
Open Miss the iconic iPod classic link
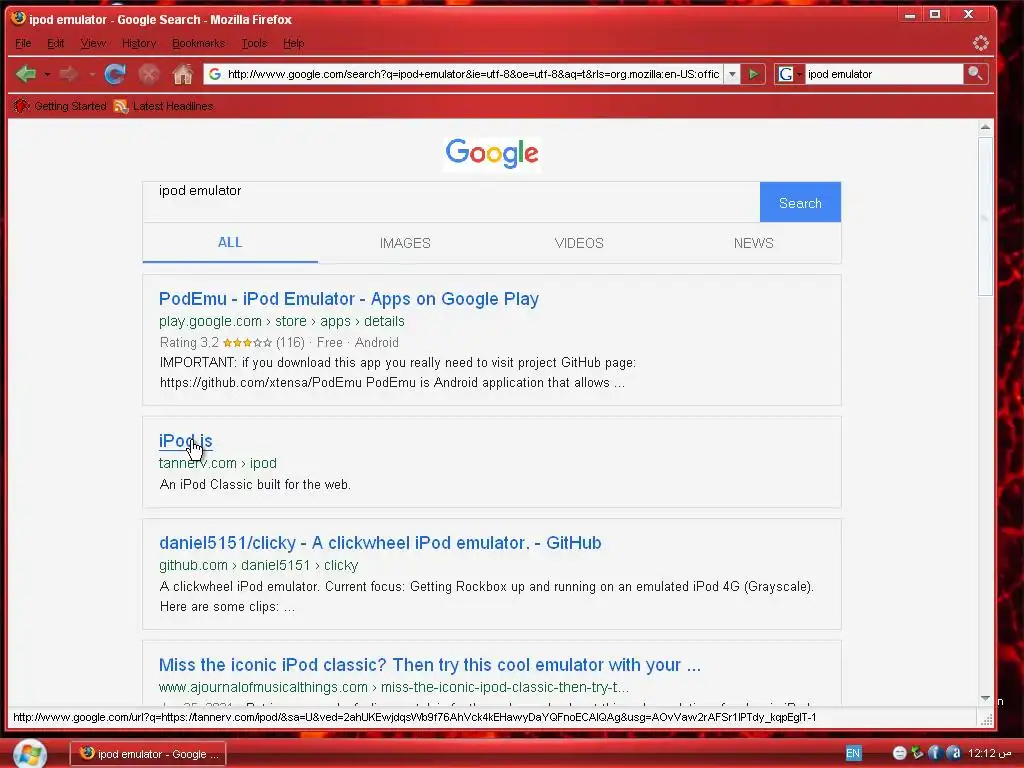[430, 665]
